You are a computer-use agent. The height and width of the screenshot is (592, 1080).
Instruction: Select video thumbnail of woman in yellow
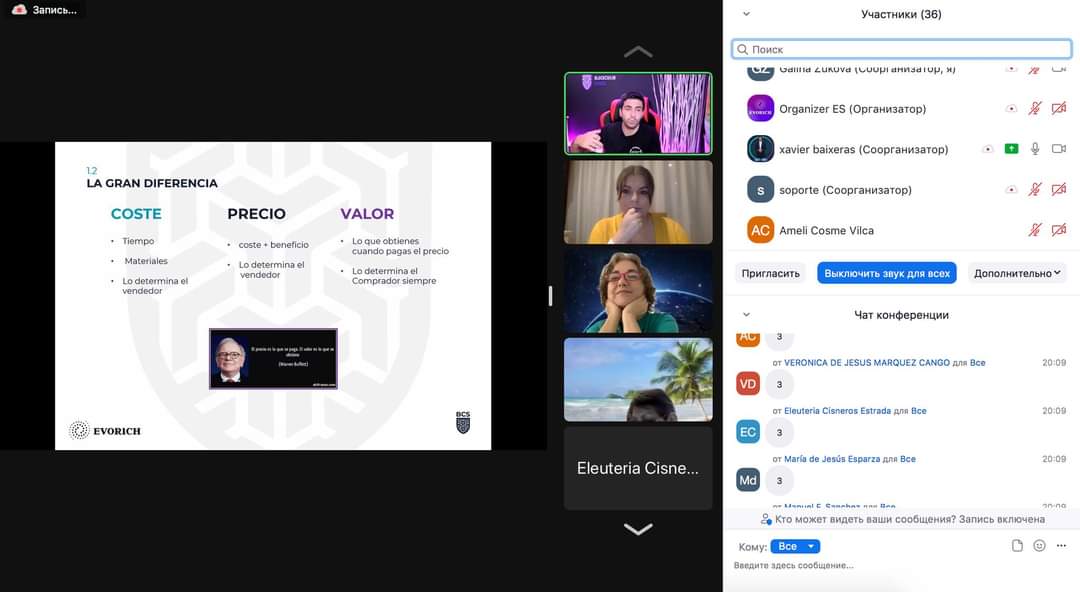coord(638,203)
